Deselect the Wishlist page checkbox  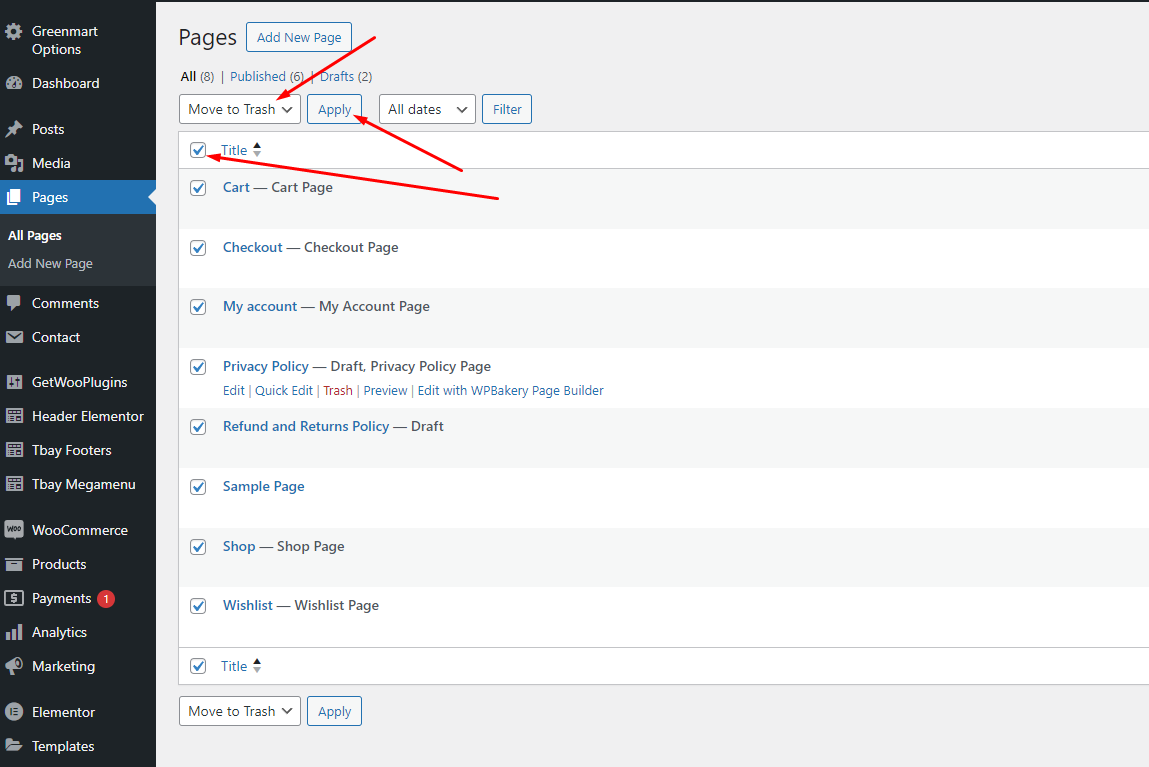(198, 606)
